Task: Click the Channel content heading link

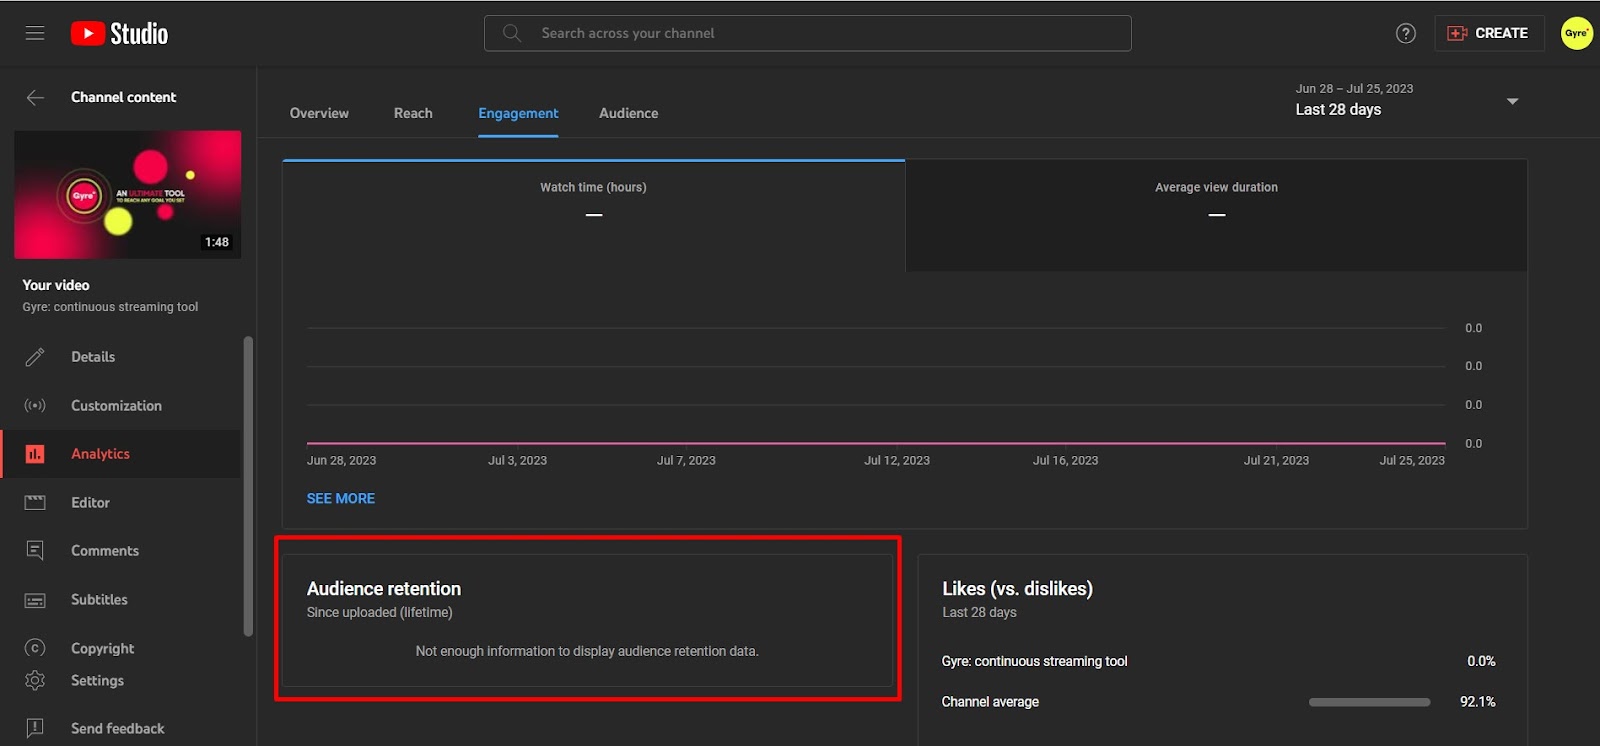Action: click(x=123, y=97)
